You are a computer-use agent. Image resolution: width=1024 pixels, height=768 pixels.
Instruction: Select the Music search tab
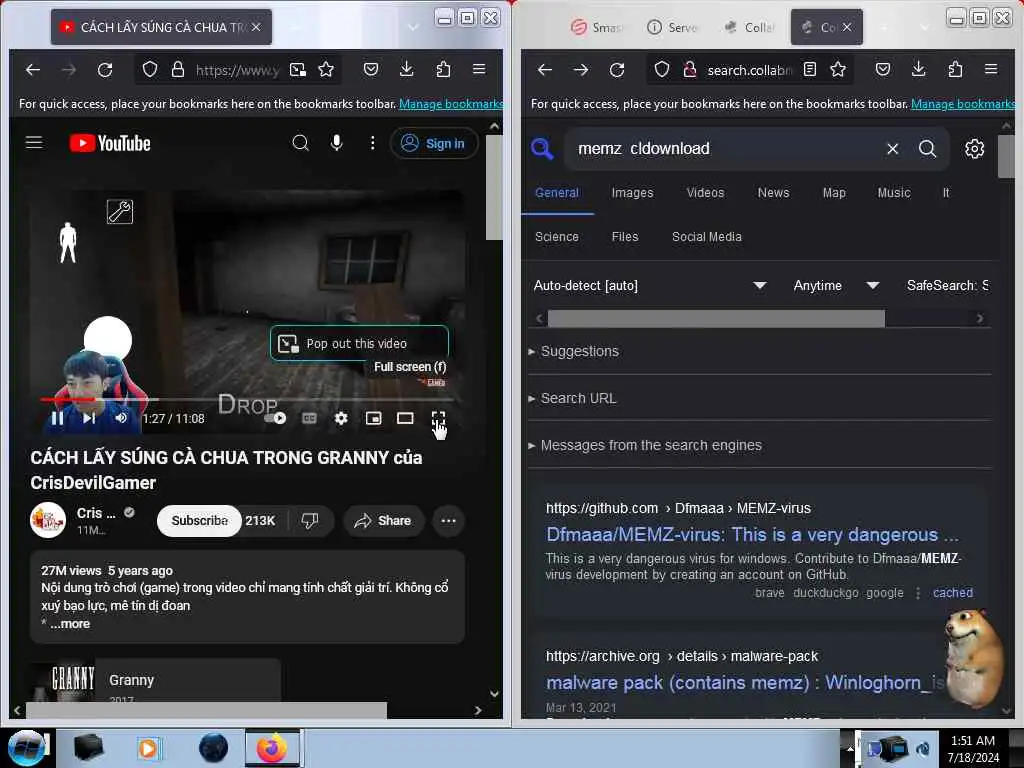click(x=893, y=193)
